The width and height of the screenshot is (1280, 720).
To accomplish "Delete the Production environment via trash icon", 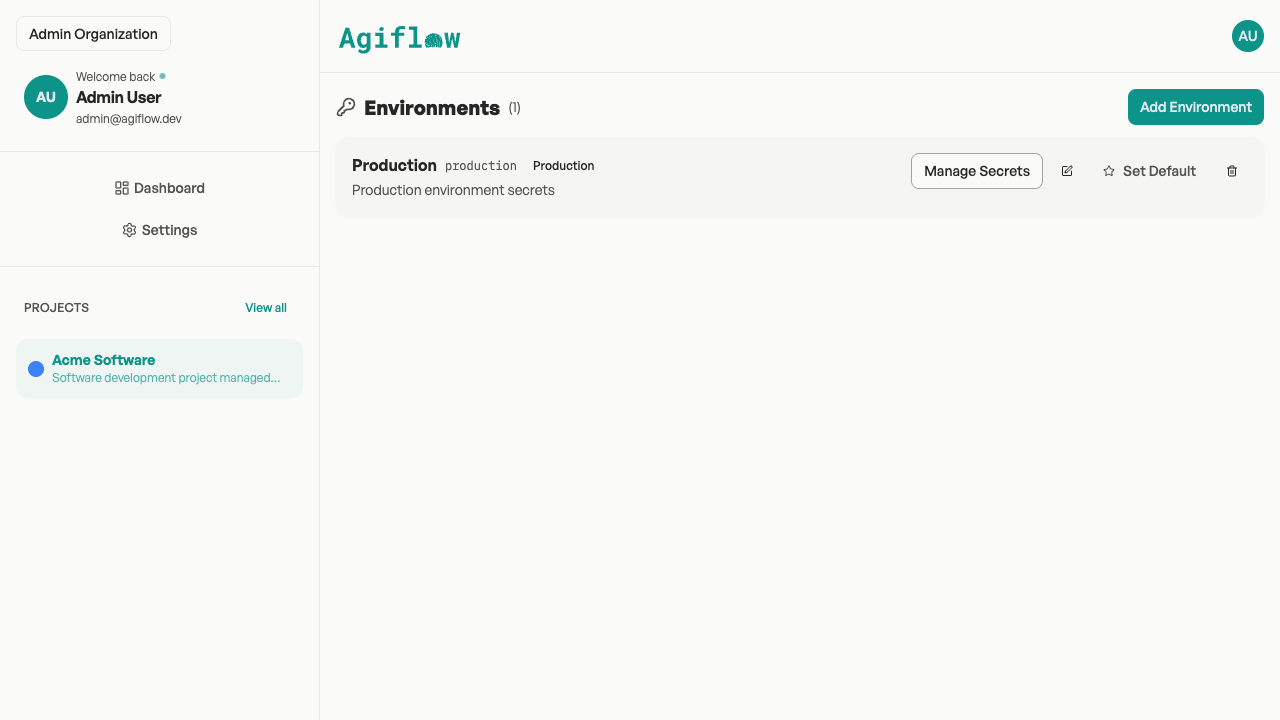I will 1232,171.
